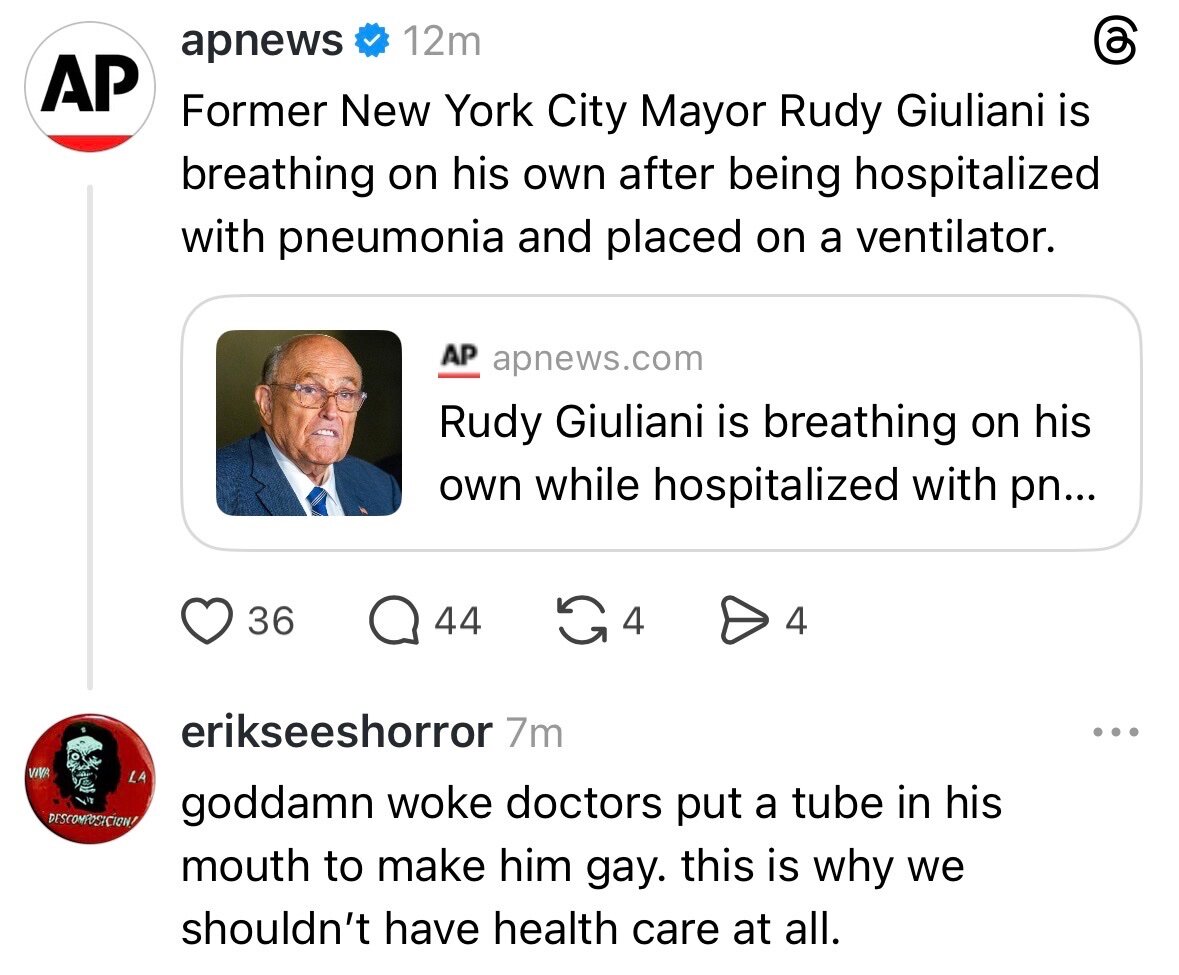Open the apnews username link

tap(262, 41)
